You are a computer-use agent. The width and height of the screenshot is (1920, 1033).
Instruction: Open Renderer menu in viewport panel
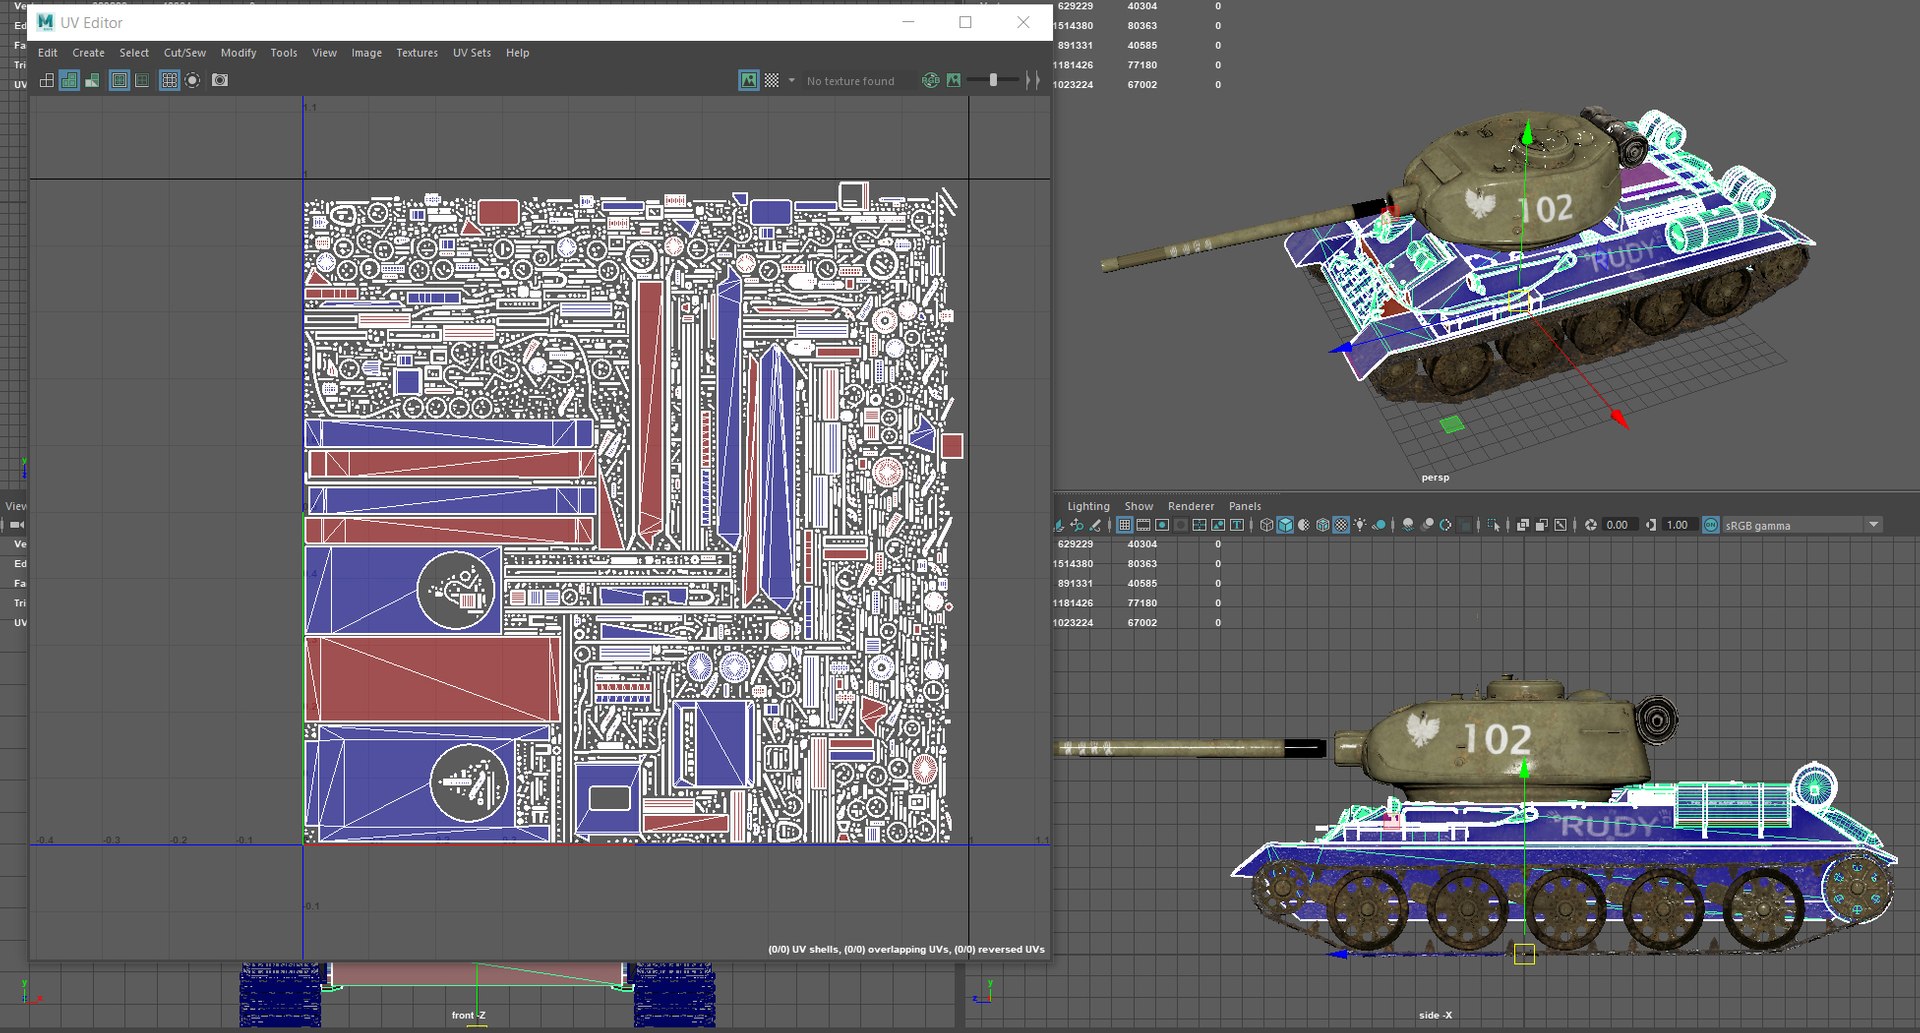point(1191,506)
